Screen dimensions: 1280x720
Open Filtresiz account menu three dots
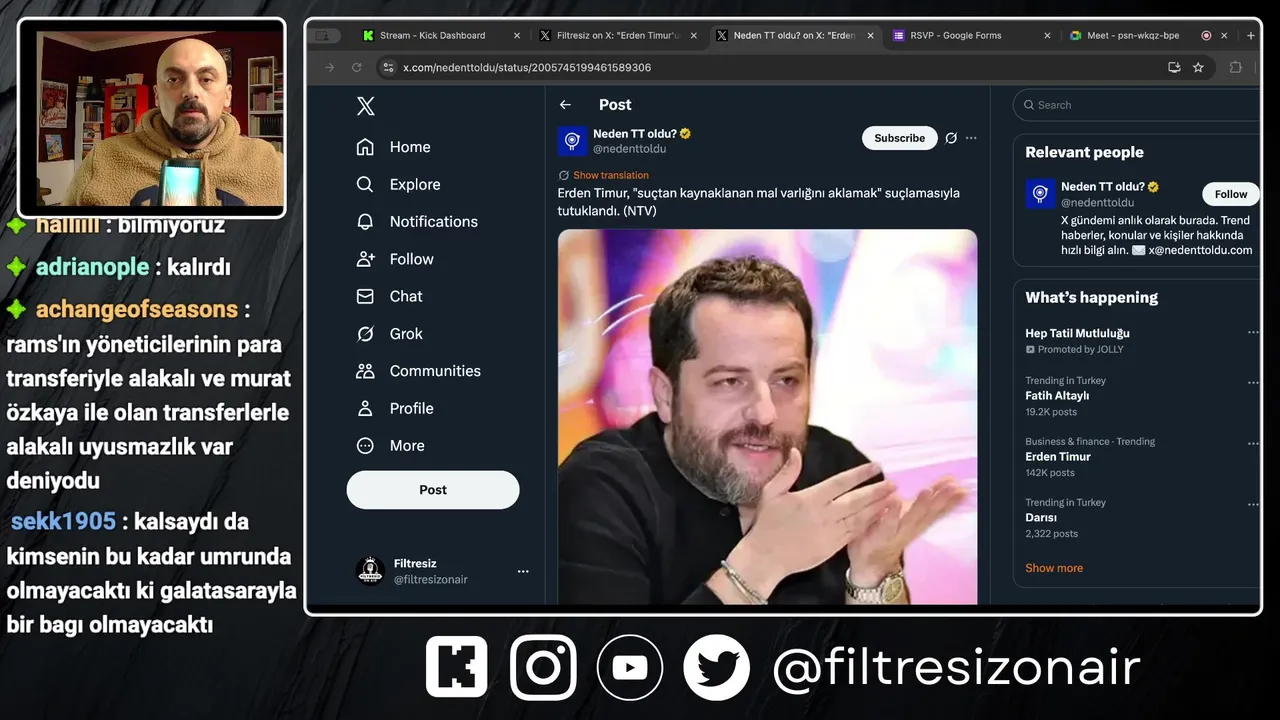click(522, 571)
